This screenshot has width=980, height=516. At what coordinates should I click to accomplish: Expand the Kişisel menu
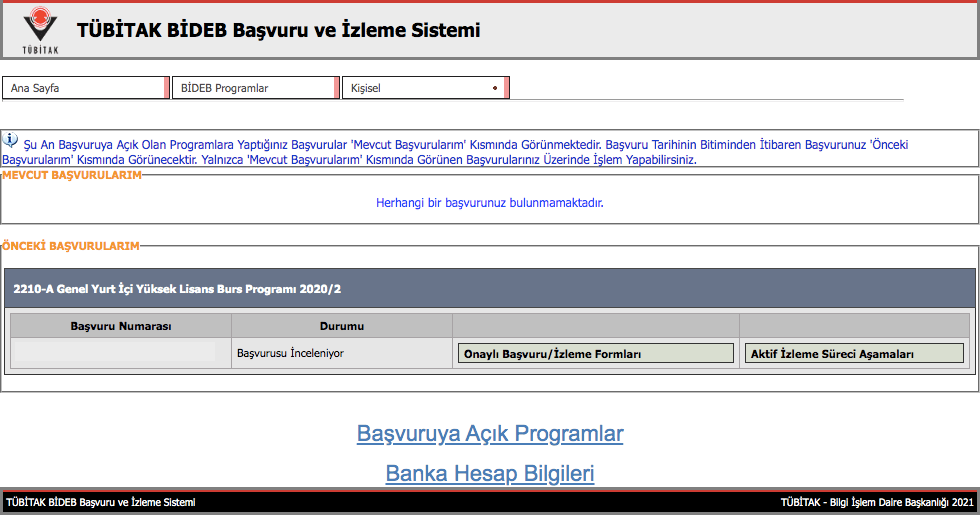425,88
